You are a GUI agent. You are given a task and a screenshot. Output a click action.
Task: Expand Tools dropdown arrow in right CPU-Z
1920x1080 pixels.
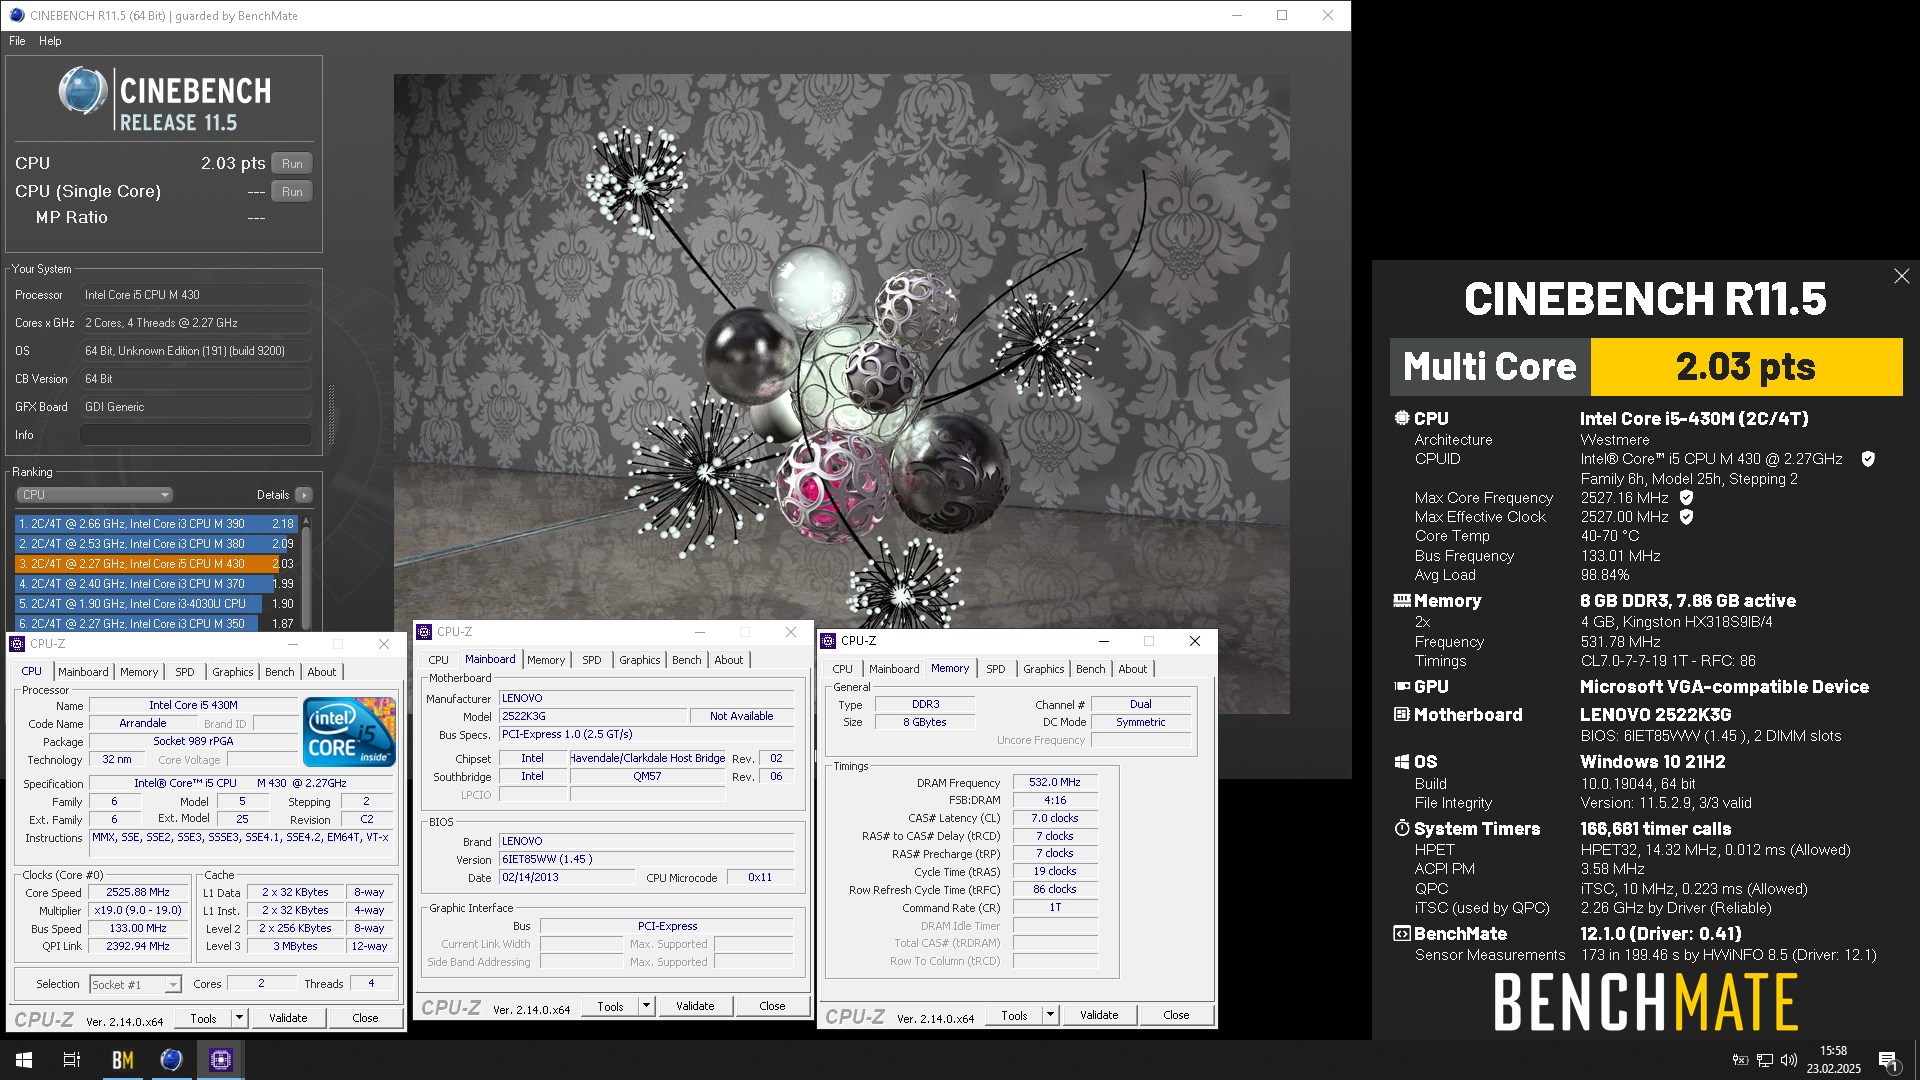pyautogui.click(x=1050, y=1015)
